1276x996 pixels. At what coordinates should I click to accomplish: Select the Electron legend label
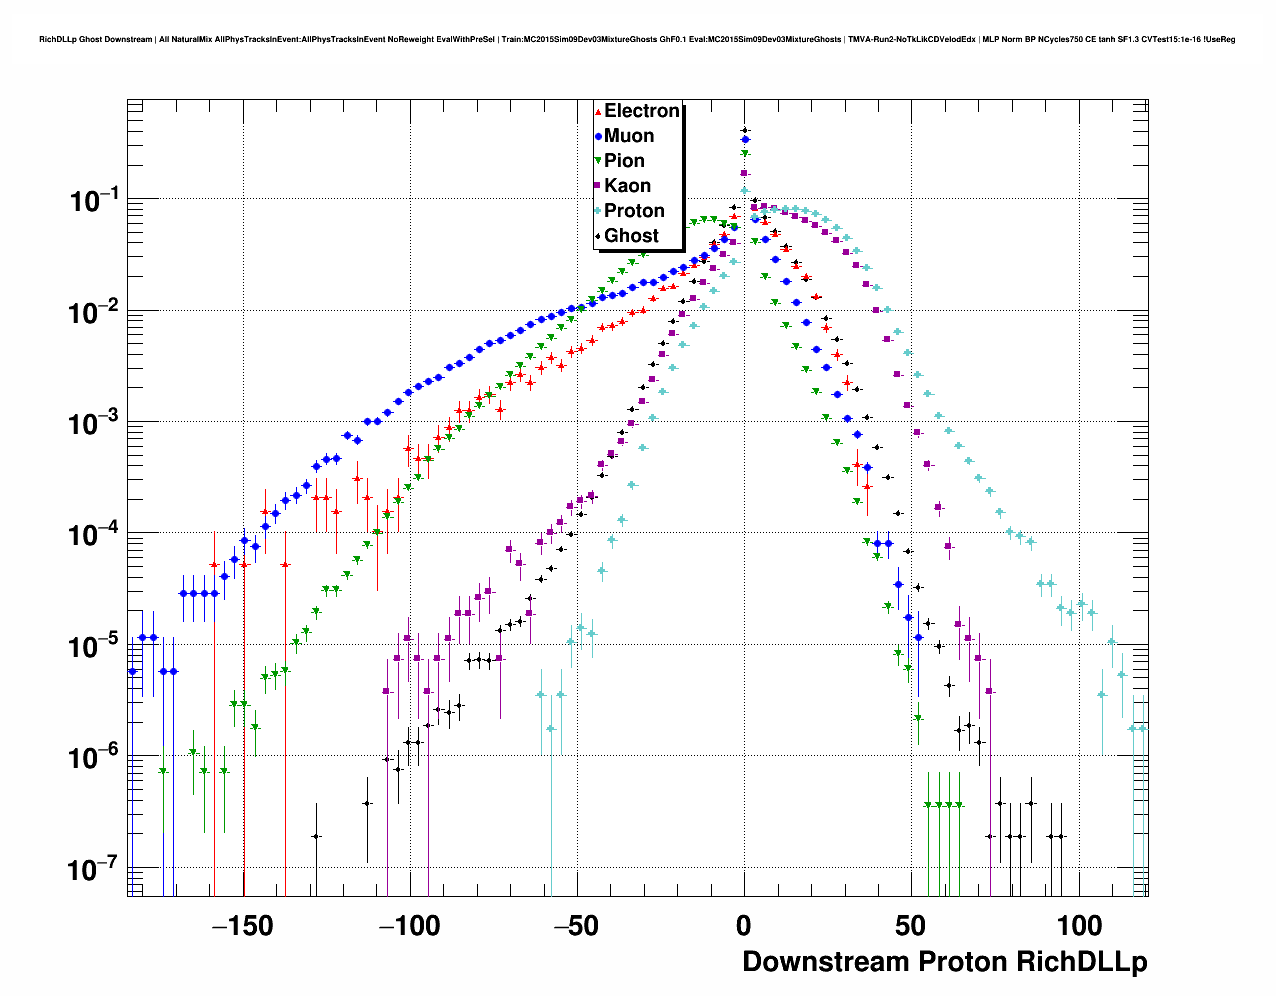(642, 111)
